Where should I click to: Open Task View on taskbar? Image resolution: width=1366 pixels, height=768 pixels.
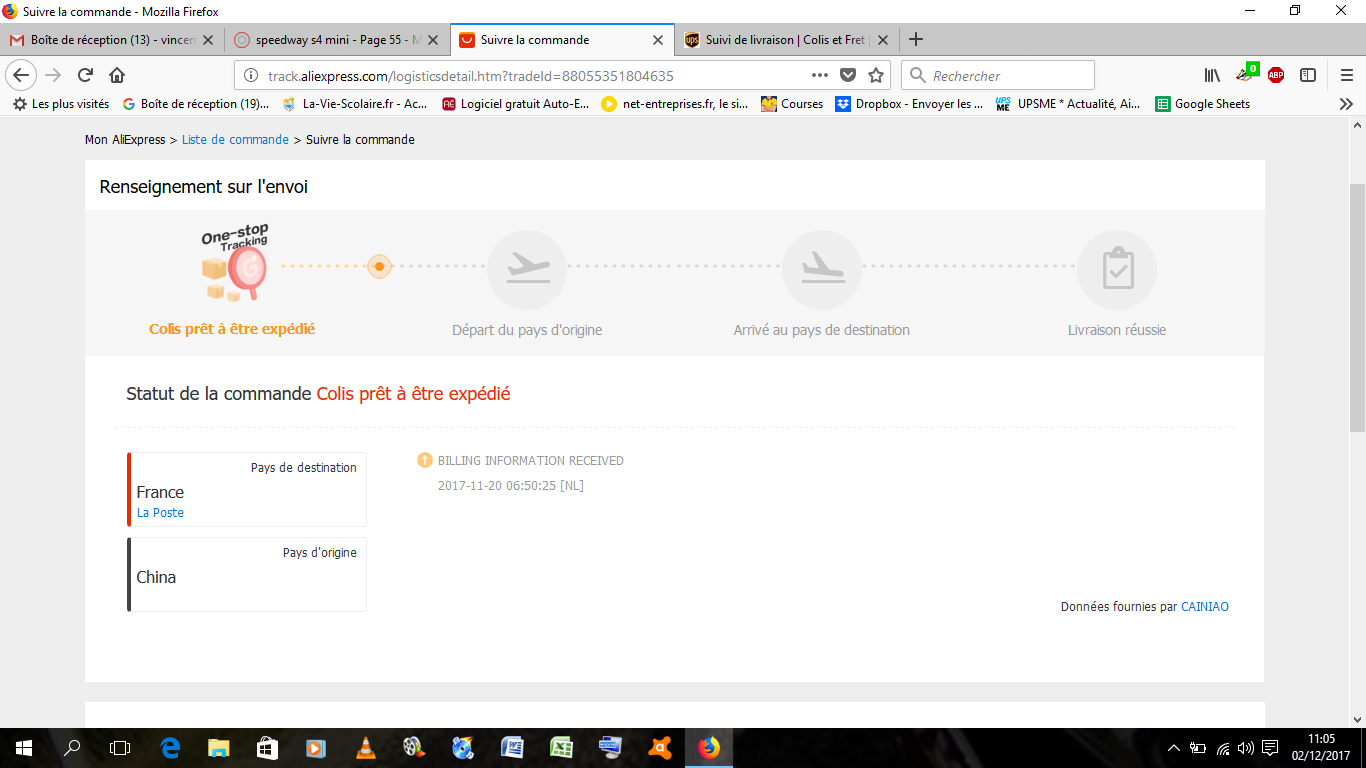click(120, 747)
